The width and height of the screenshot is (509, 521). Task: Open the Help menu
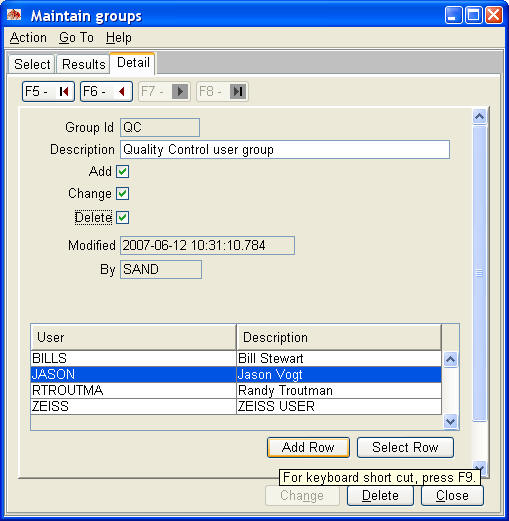point(119,38)
